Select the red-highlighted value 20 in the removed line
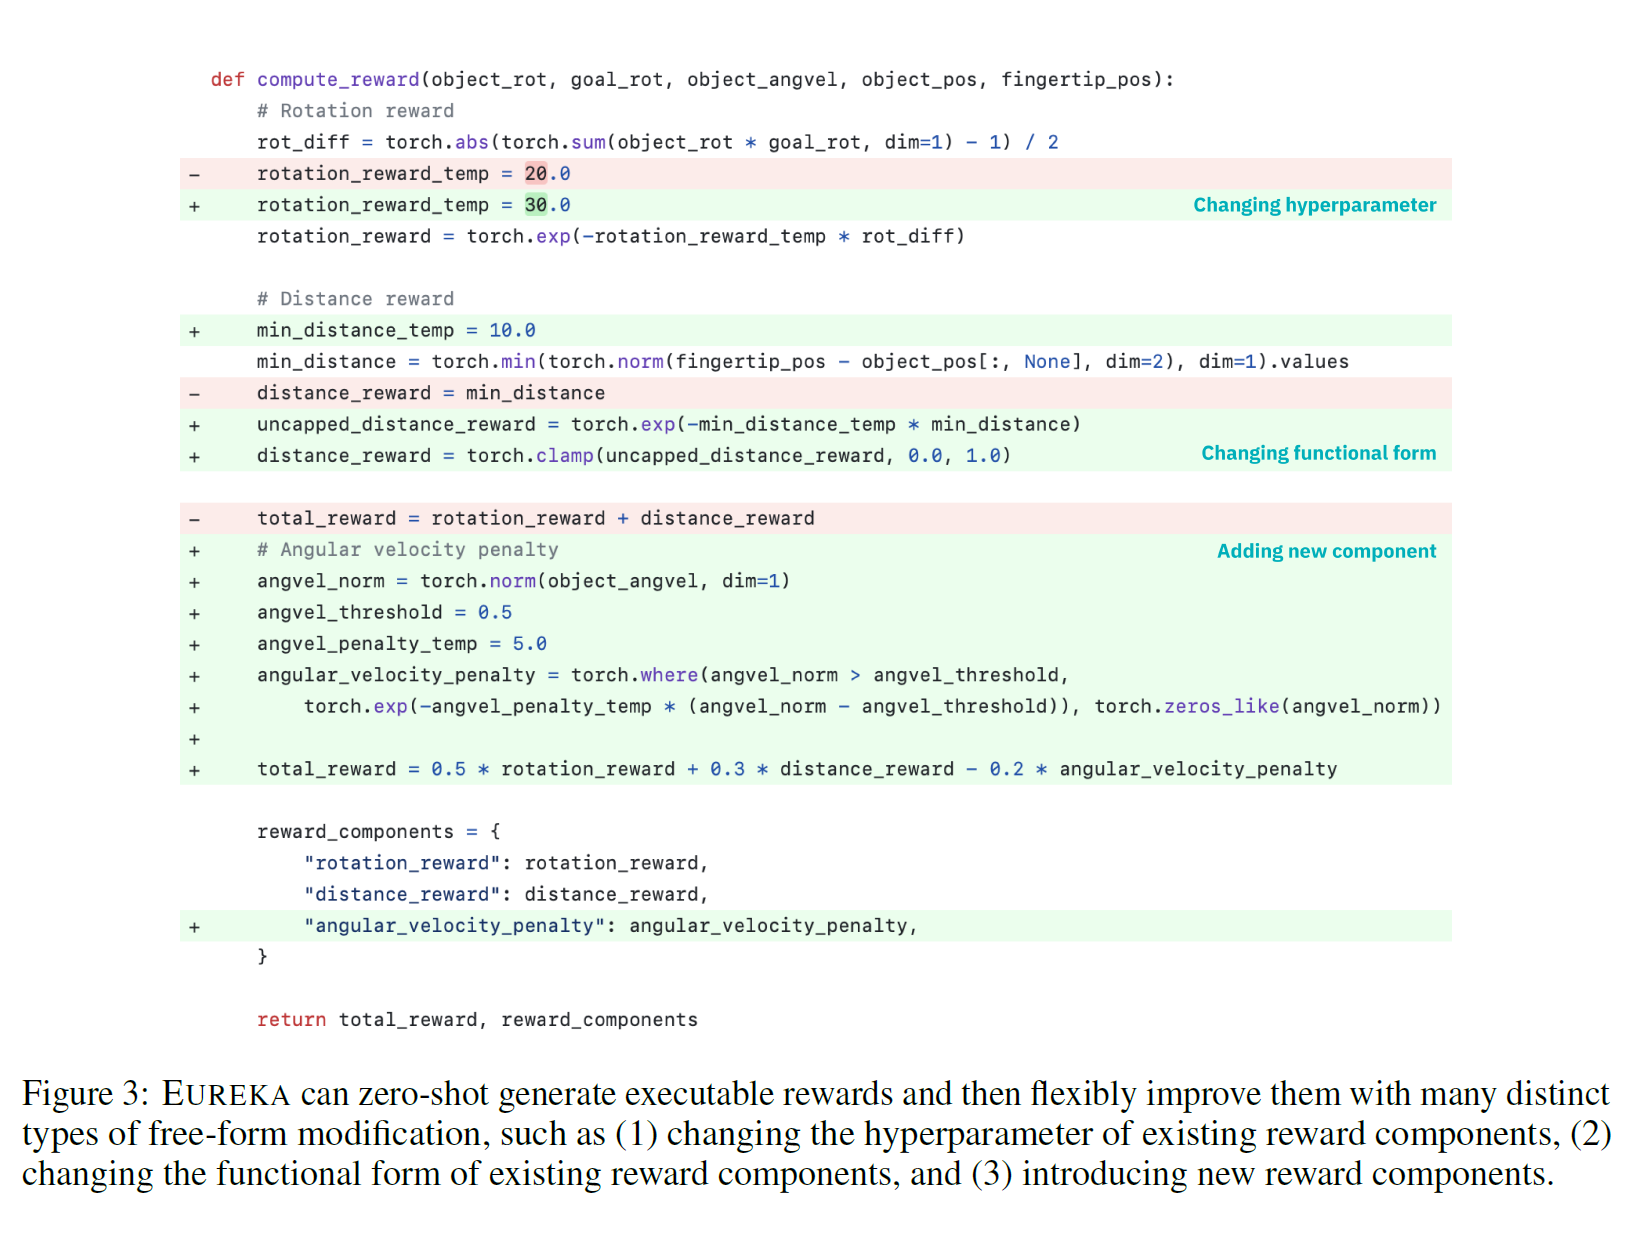Screen dimensions: 1627x1240 [536, 174]
